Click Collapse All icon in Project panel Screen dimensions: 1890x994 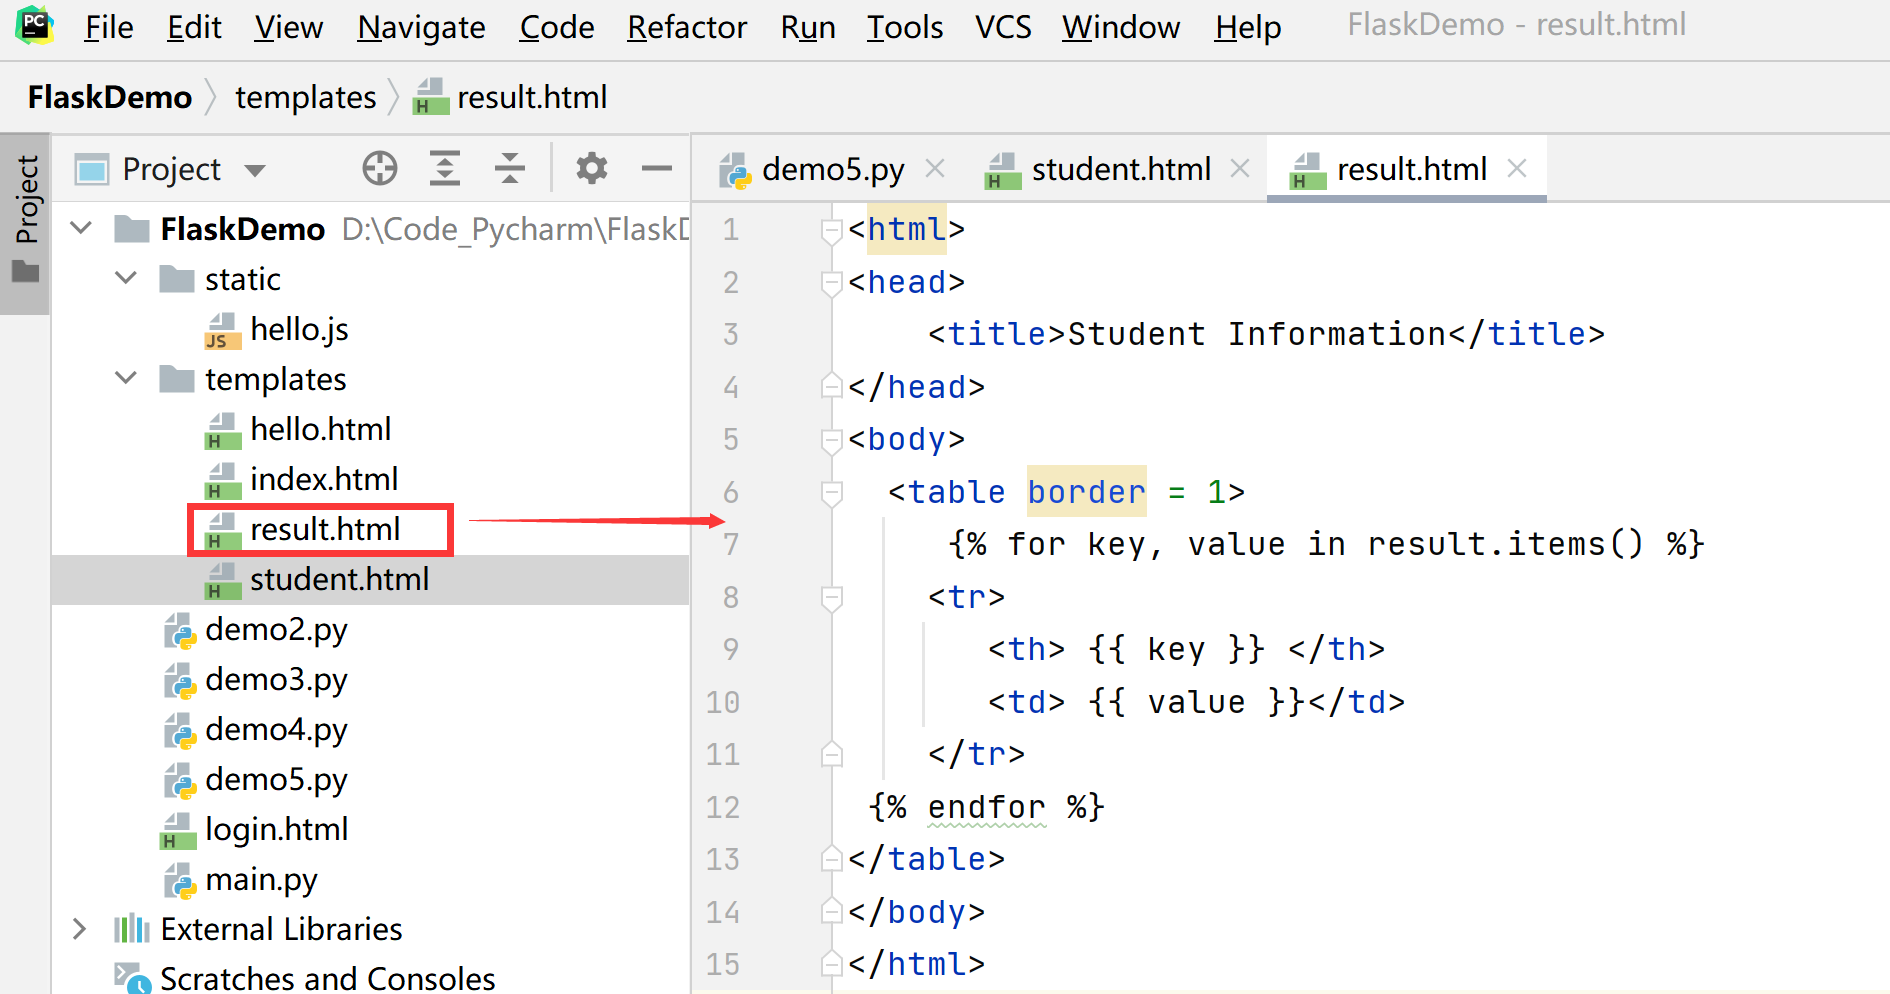509,169
